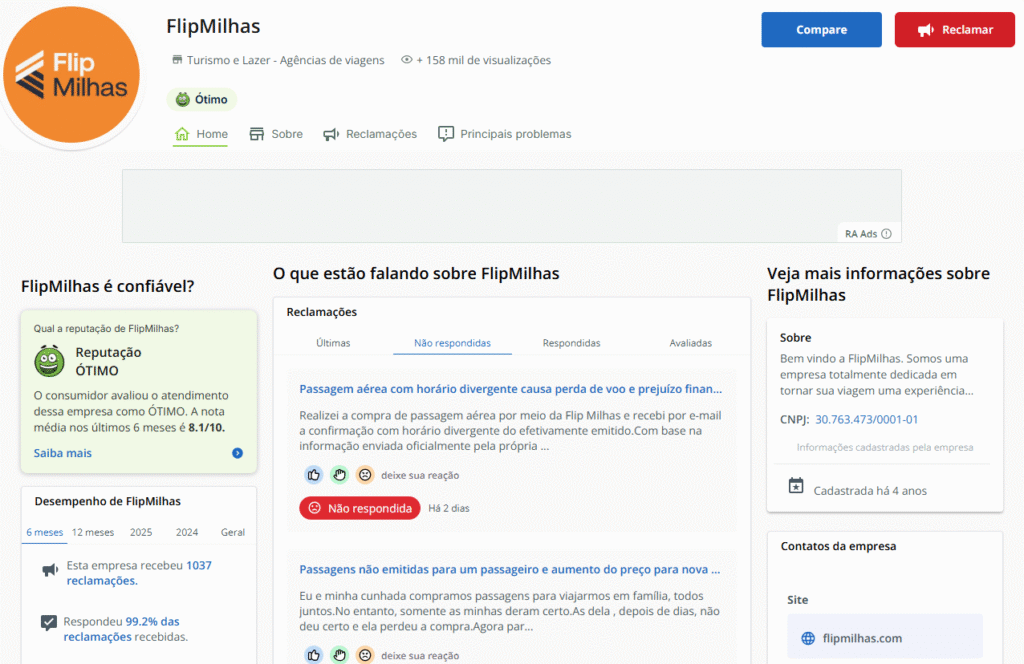Click sad face reaction on first complaint
Viewport: 1024px width, 664px height.
pos(365,475)
